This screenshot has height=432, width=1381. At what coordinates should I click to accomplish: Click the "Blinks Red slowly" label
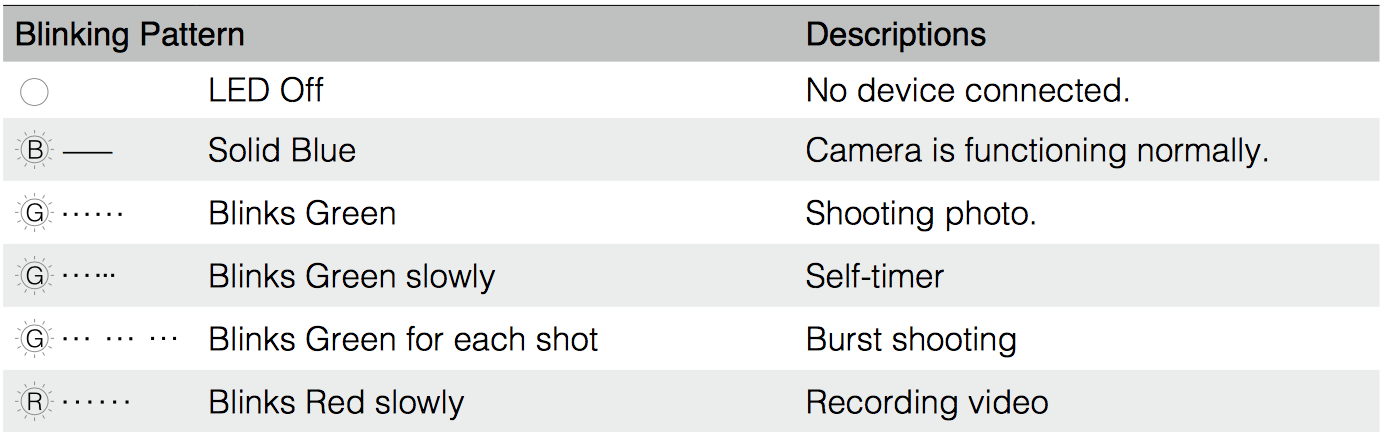coord(336,402)
